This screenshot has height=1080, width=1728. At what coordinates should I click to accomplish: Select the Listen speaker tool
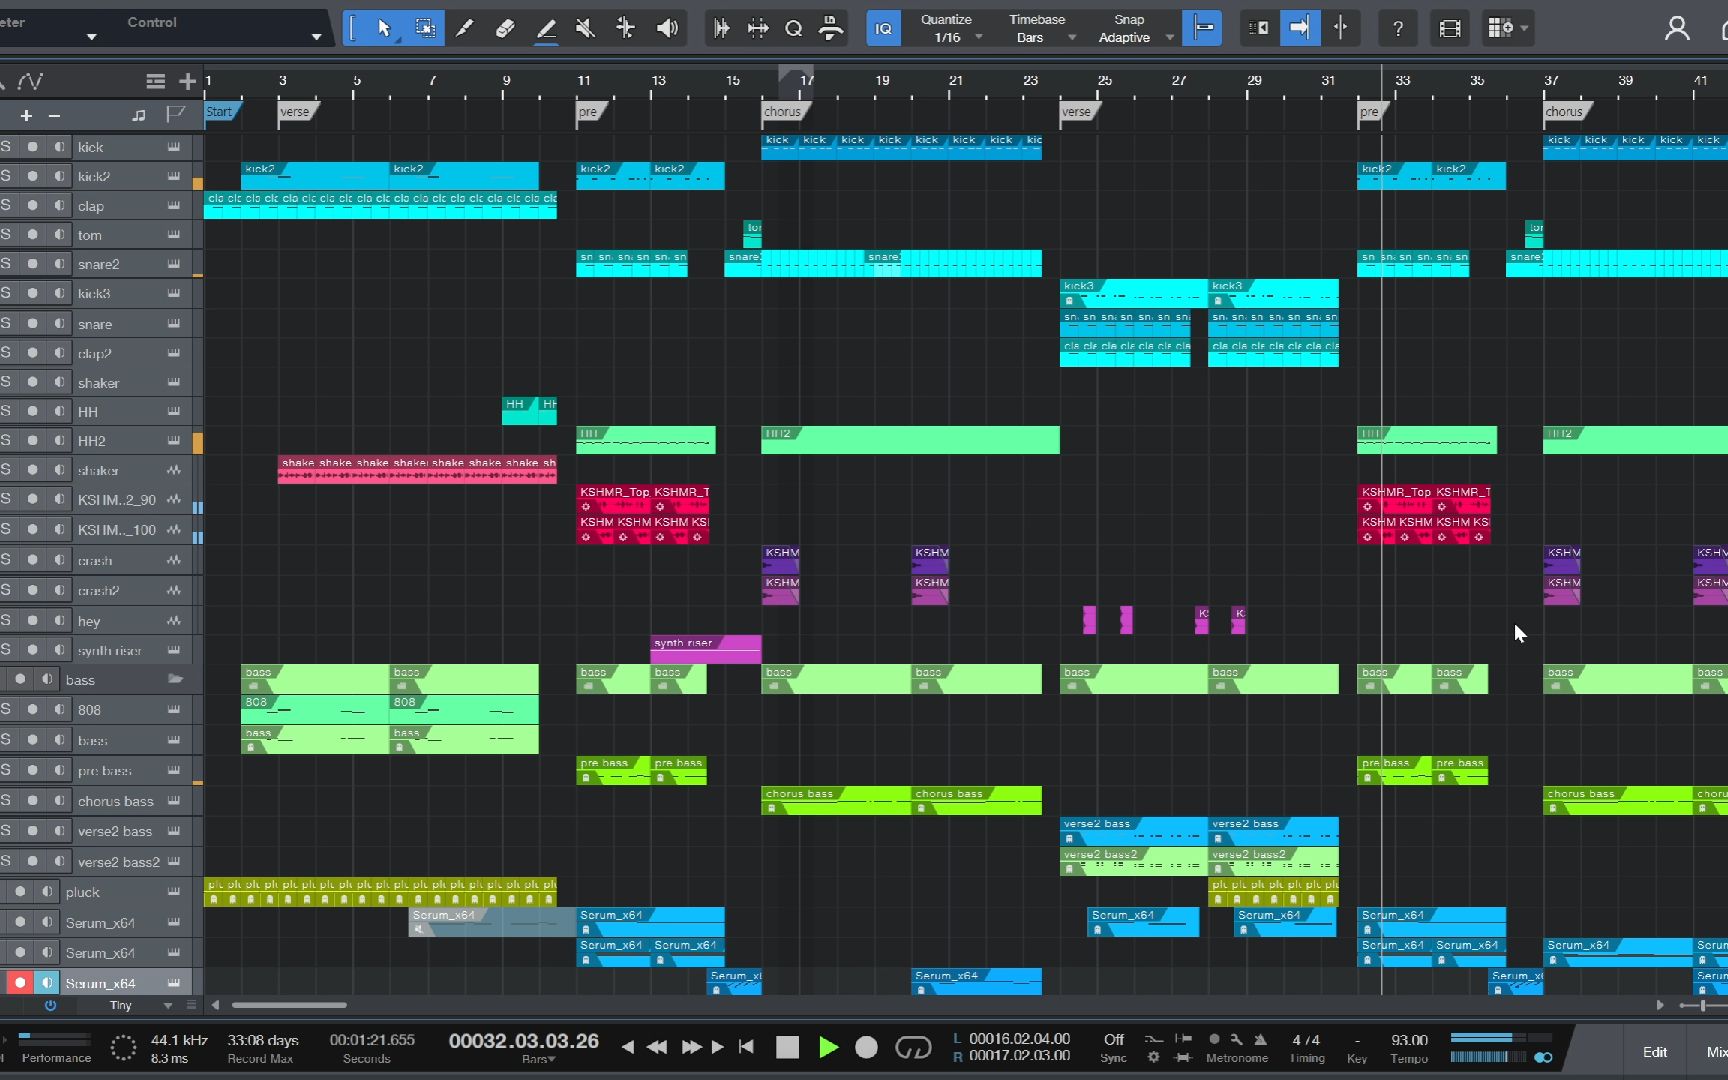667,28
